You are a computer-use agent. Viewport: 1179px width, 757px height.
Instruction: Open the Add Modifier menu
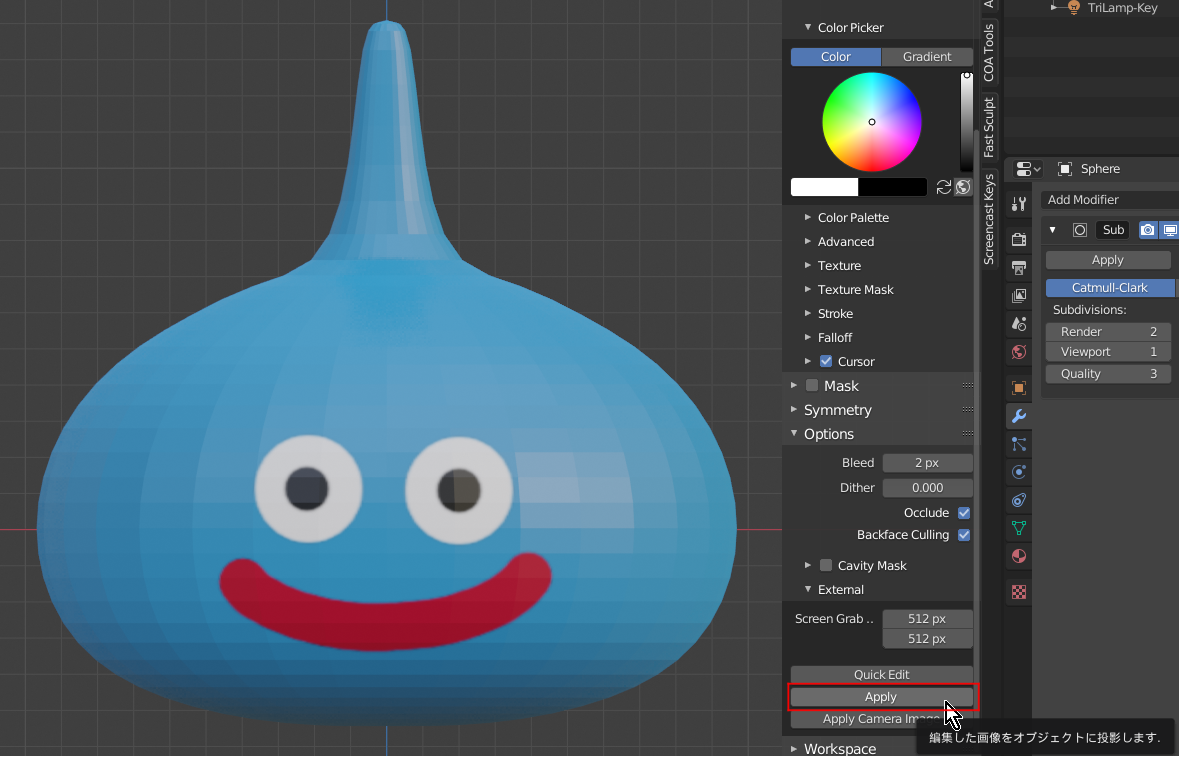coord(1110,200)
